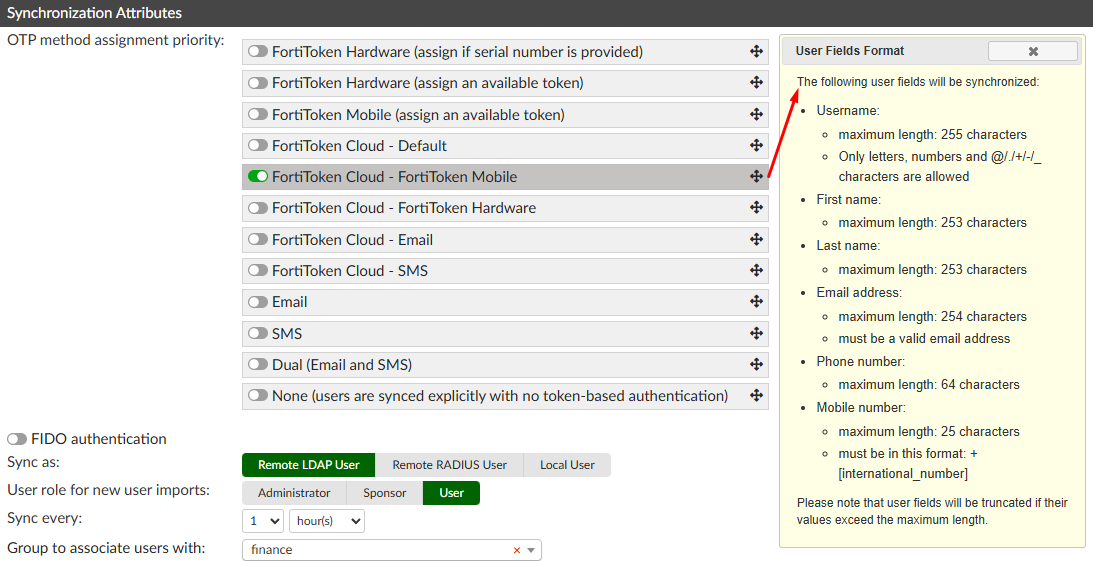Click move handle for Dual (Email and SMS) row
The height and width of the screenshot is (561, 1093).
point(756,364)
